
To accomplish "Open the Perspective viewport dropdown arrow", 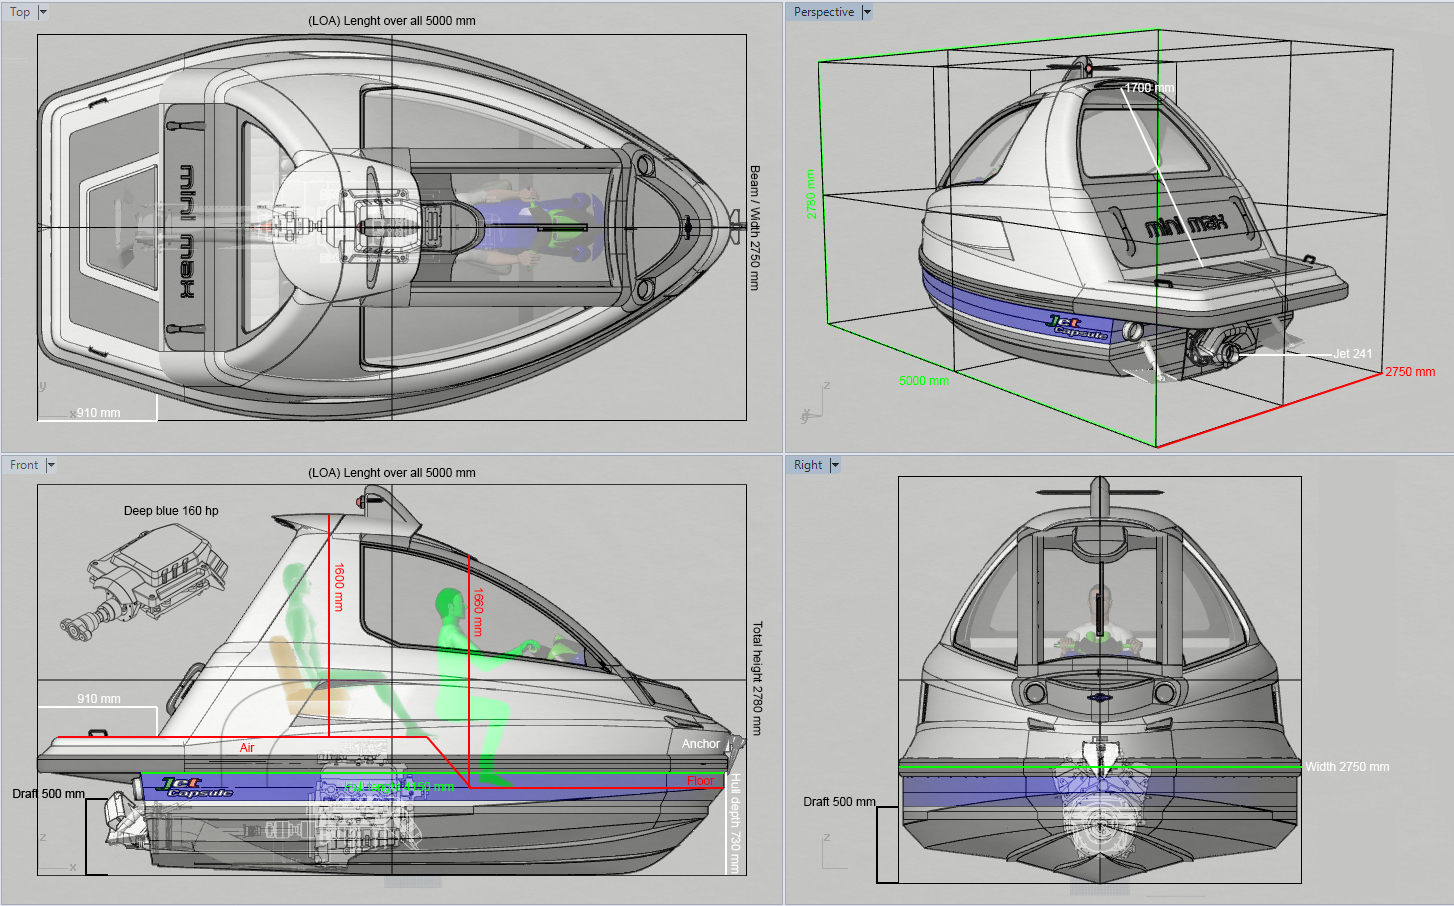I will click(867, 12).
